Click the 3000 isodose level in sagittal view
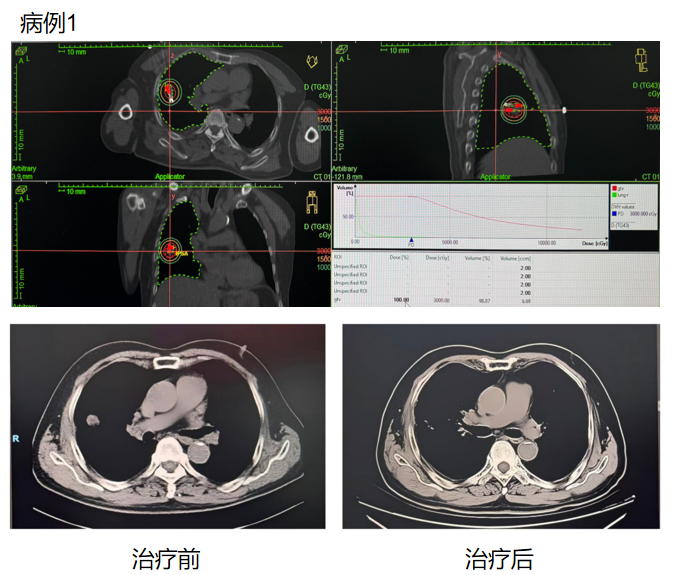Screen dimensions: 681x575 651,111
